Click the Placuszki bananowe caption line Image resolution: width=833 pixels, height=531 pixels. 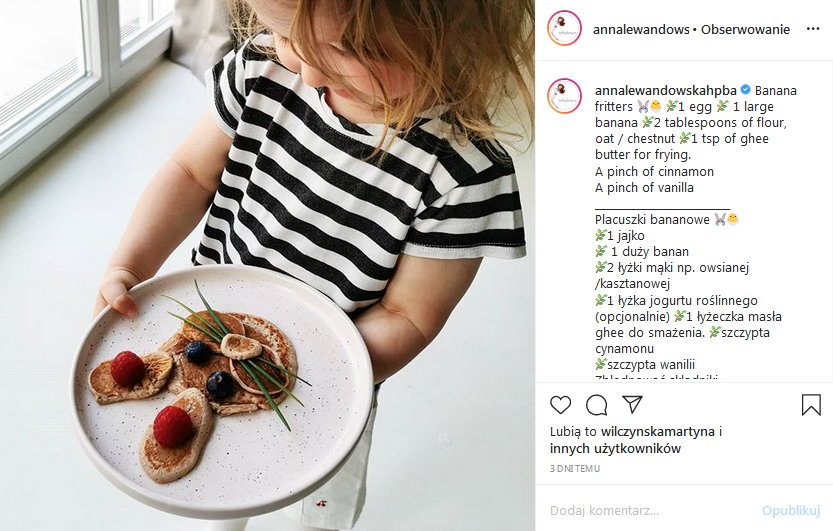[x=652, y=220]
